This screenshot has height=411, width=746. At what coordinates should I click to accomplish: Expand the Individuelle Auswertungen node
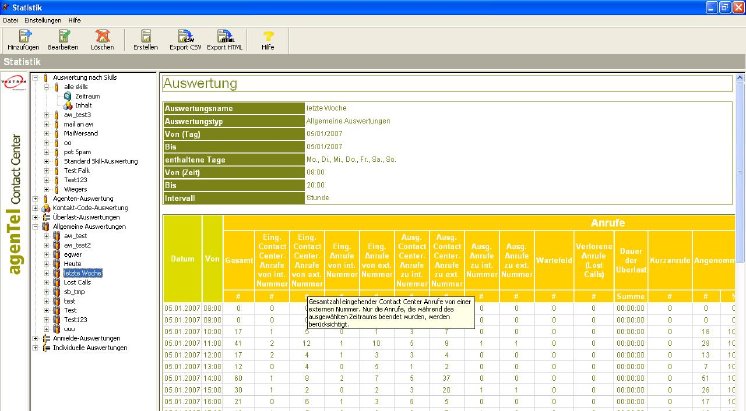click(35, 348)
